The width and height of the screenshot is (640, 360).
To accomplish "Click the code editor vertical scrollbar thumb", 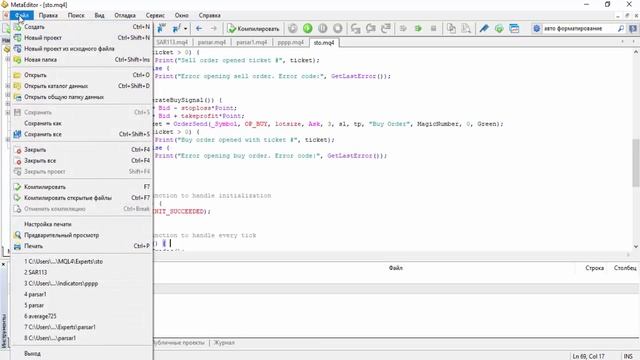I will click(636, 162).
